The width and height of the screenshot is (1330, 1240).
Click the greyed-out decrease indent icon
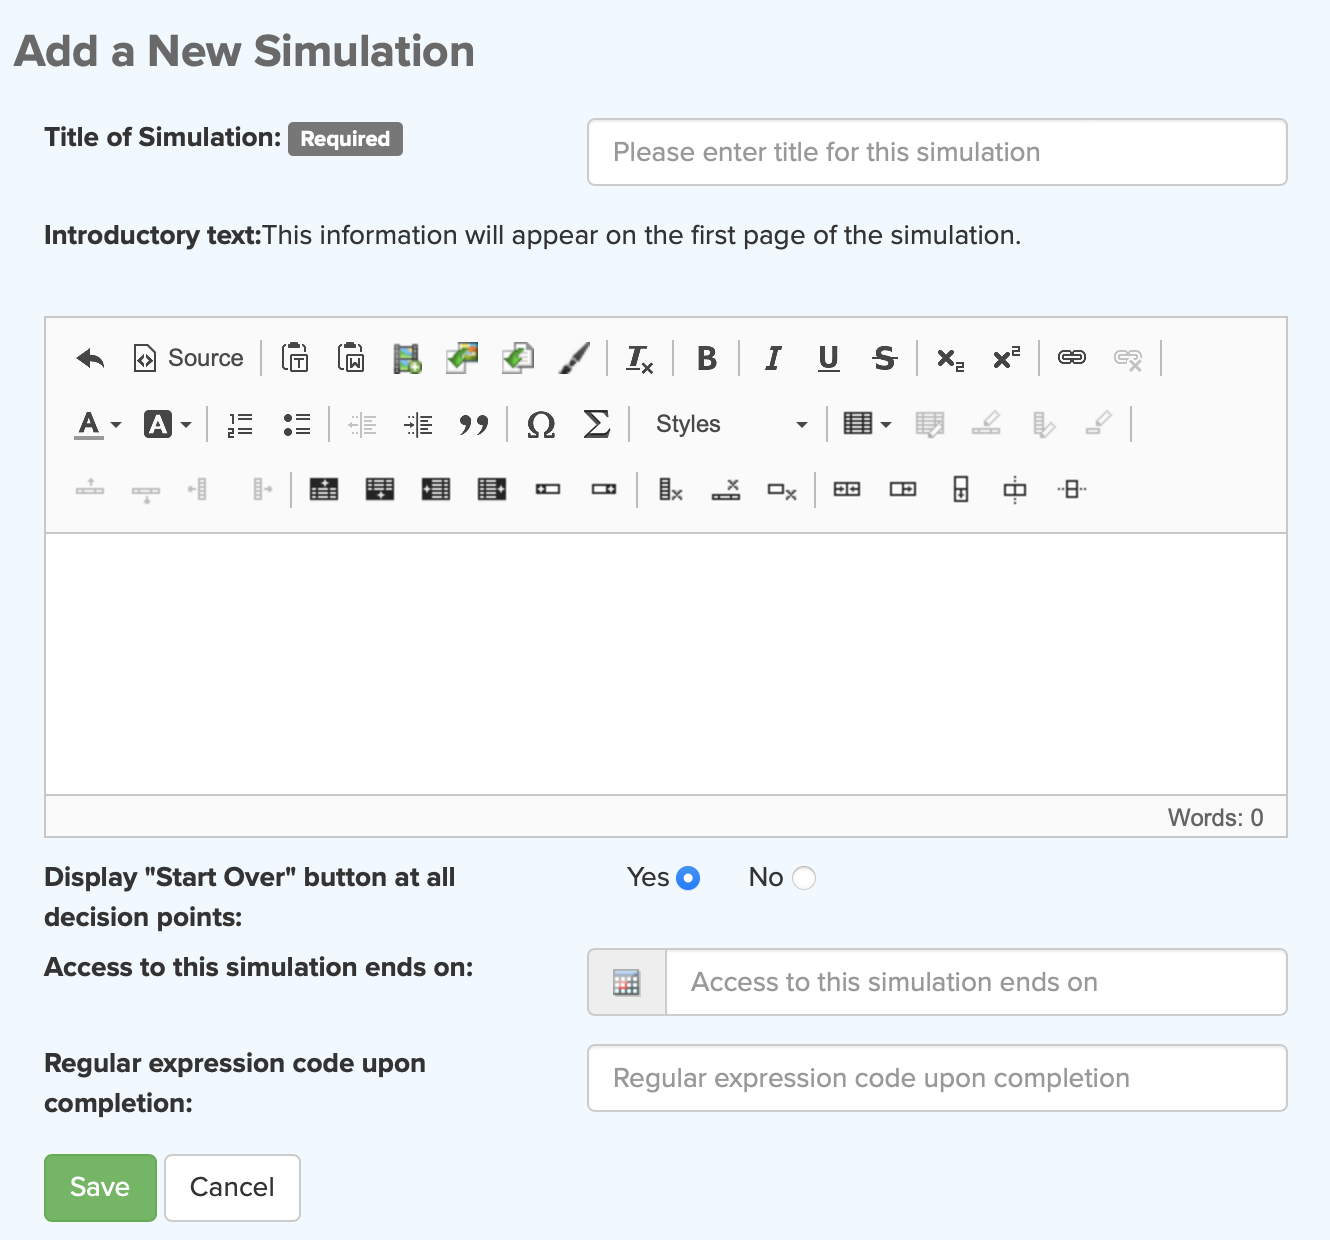click(362, 425)
